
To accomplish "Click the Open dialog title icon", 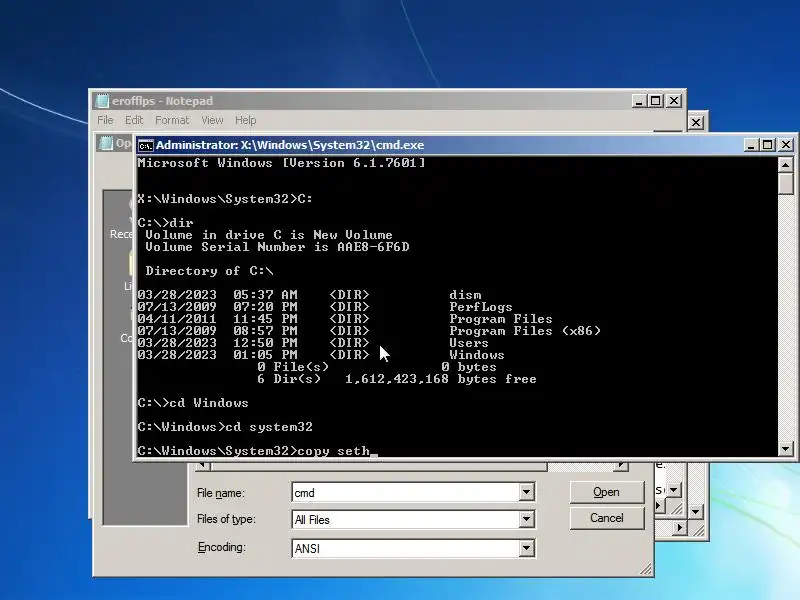I will coord(106,143).
